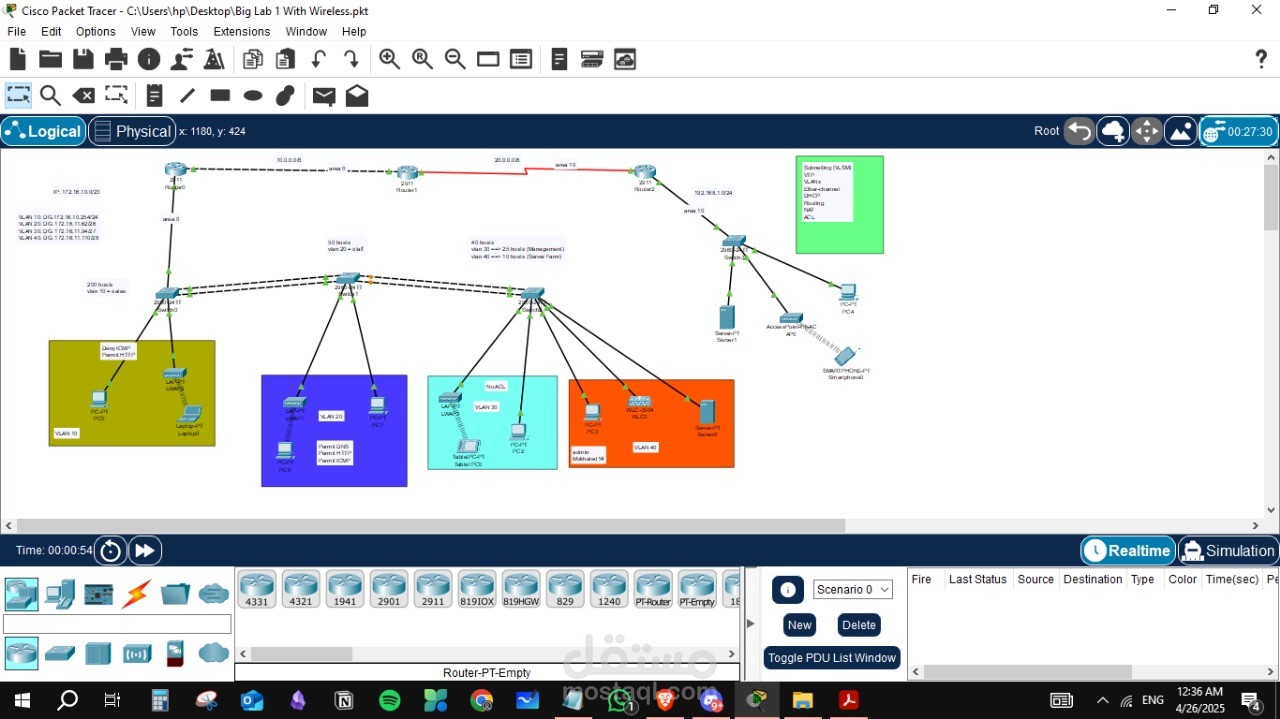
Task: Select the Delete tool
Action: (x=83, y=95)
